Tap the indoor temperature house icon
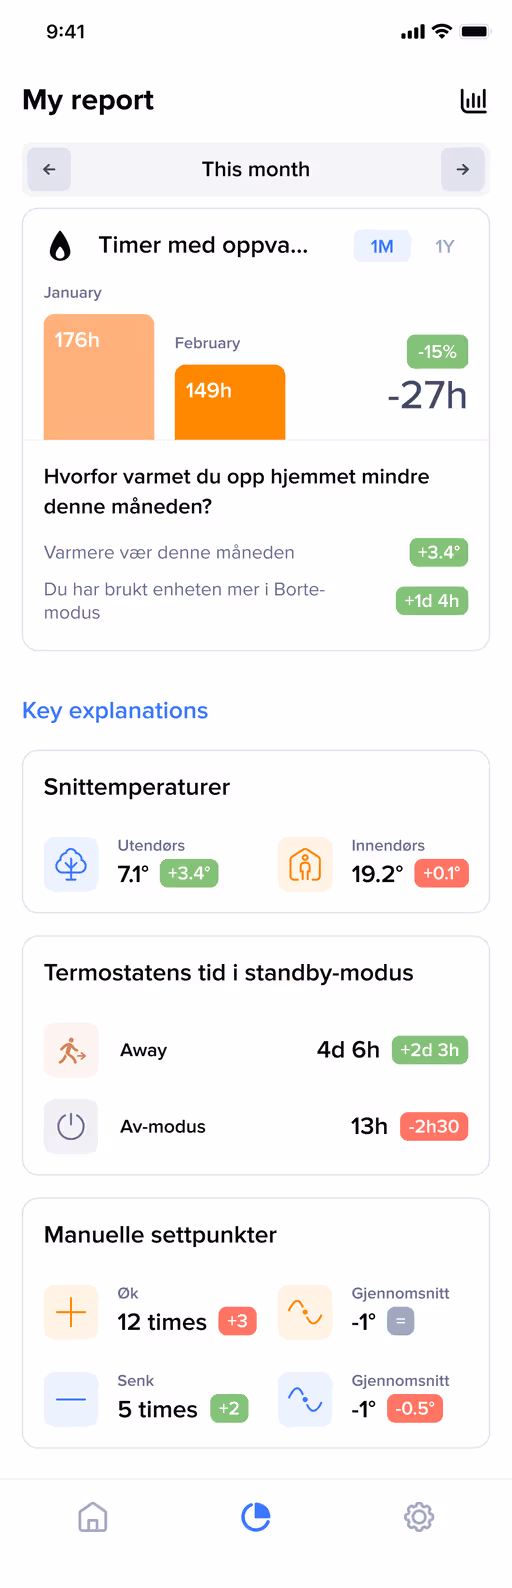Screen dimensions: 512x1588 pyautogui.click(x=305, y=864)
